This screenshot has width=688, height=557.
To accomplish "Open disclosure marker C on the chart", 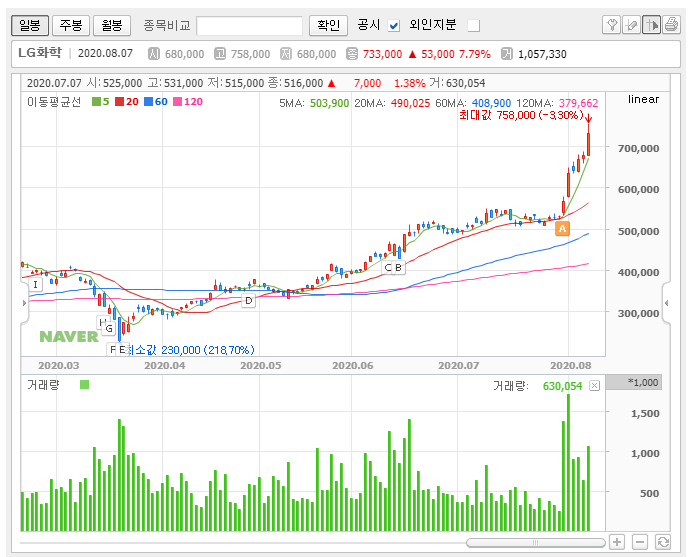I will click(x=387, y=267).
